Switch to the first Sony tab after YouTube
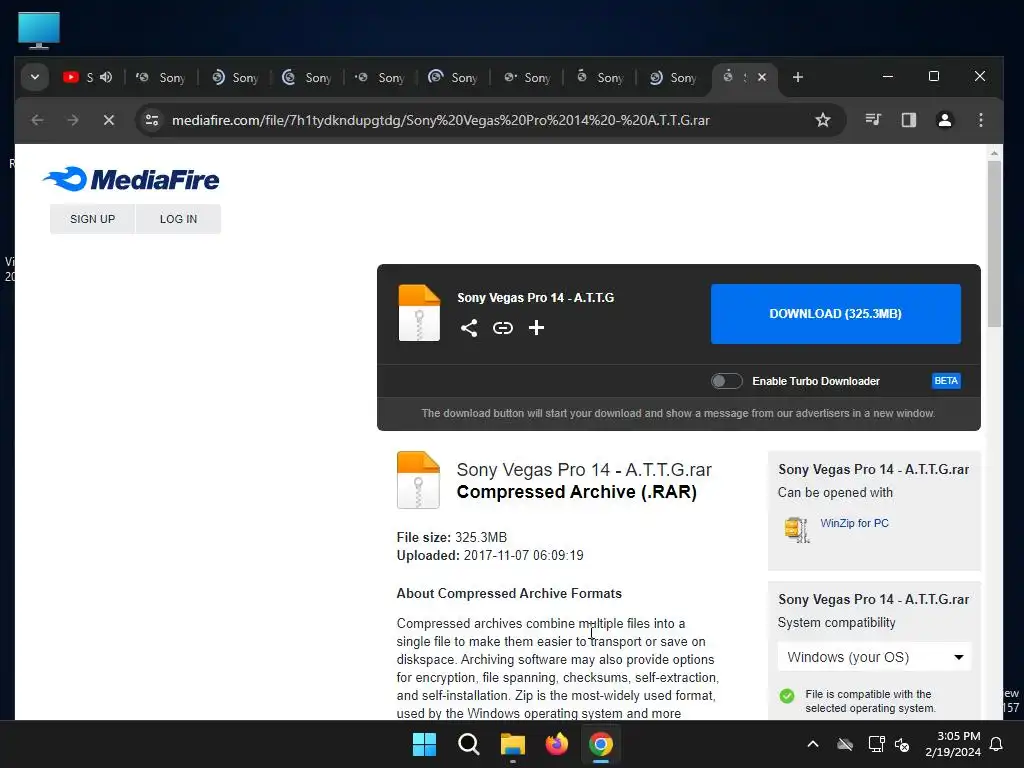Image resolution: width=1024 pixels, height=768 pixels. (x=161, y=77)
